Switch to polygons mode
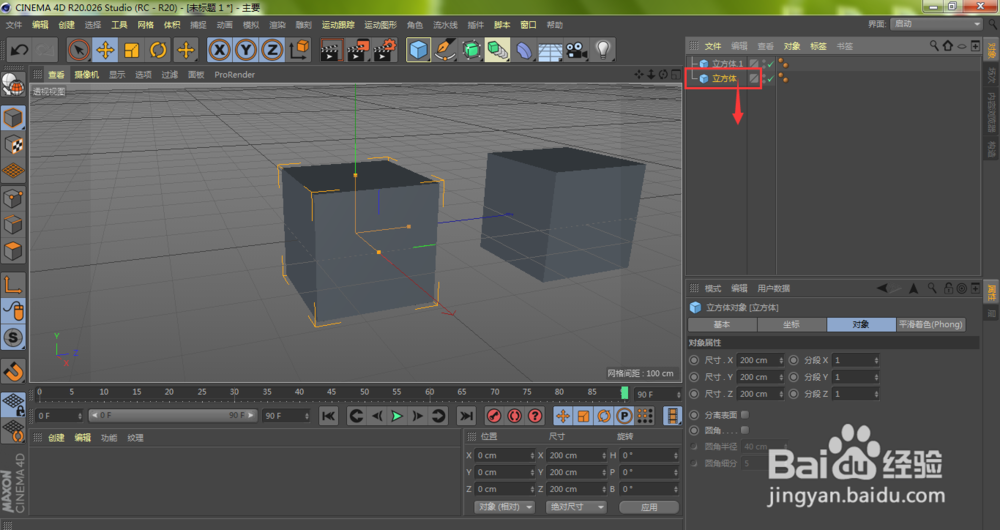1000x530 pixels. click(x=13, y=251)
